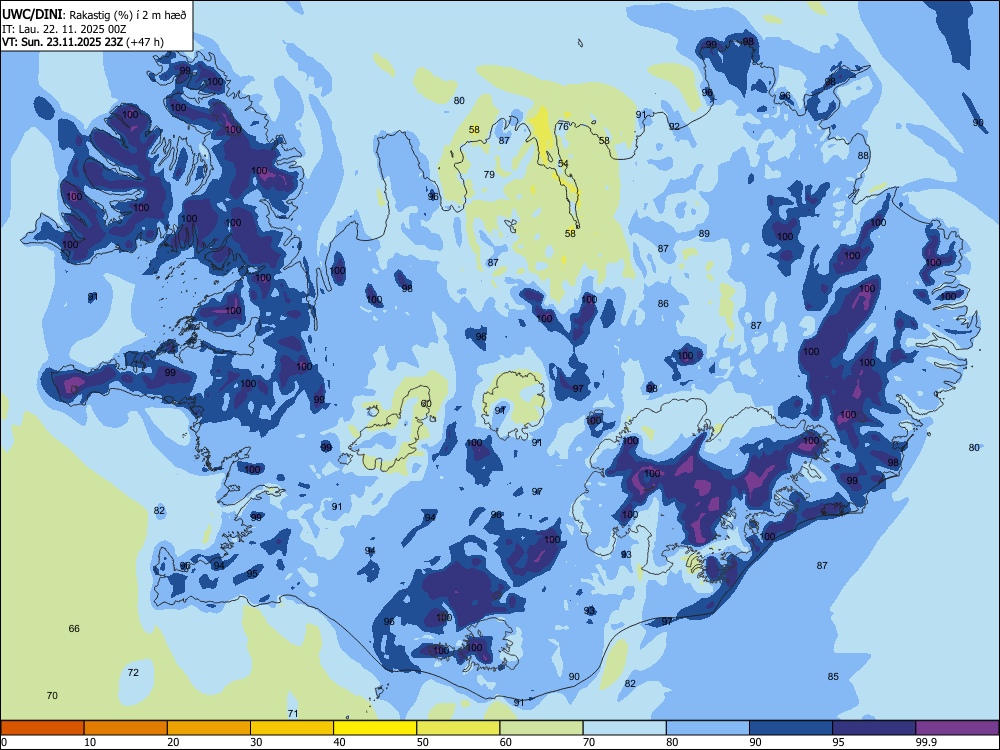Click the 99.9 legend scale label

(925, 742)
